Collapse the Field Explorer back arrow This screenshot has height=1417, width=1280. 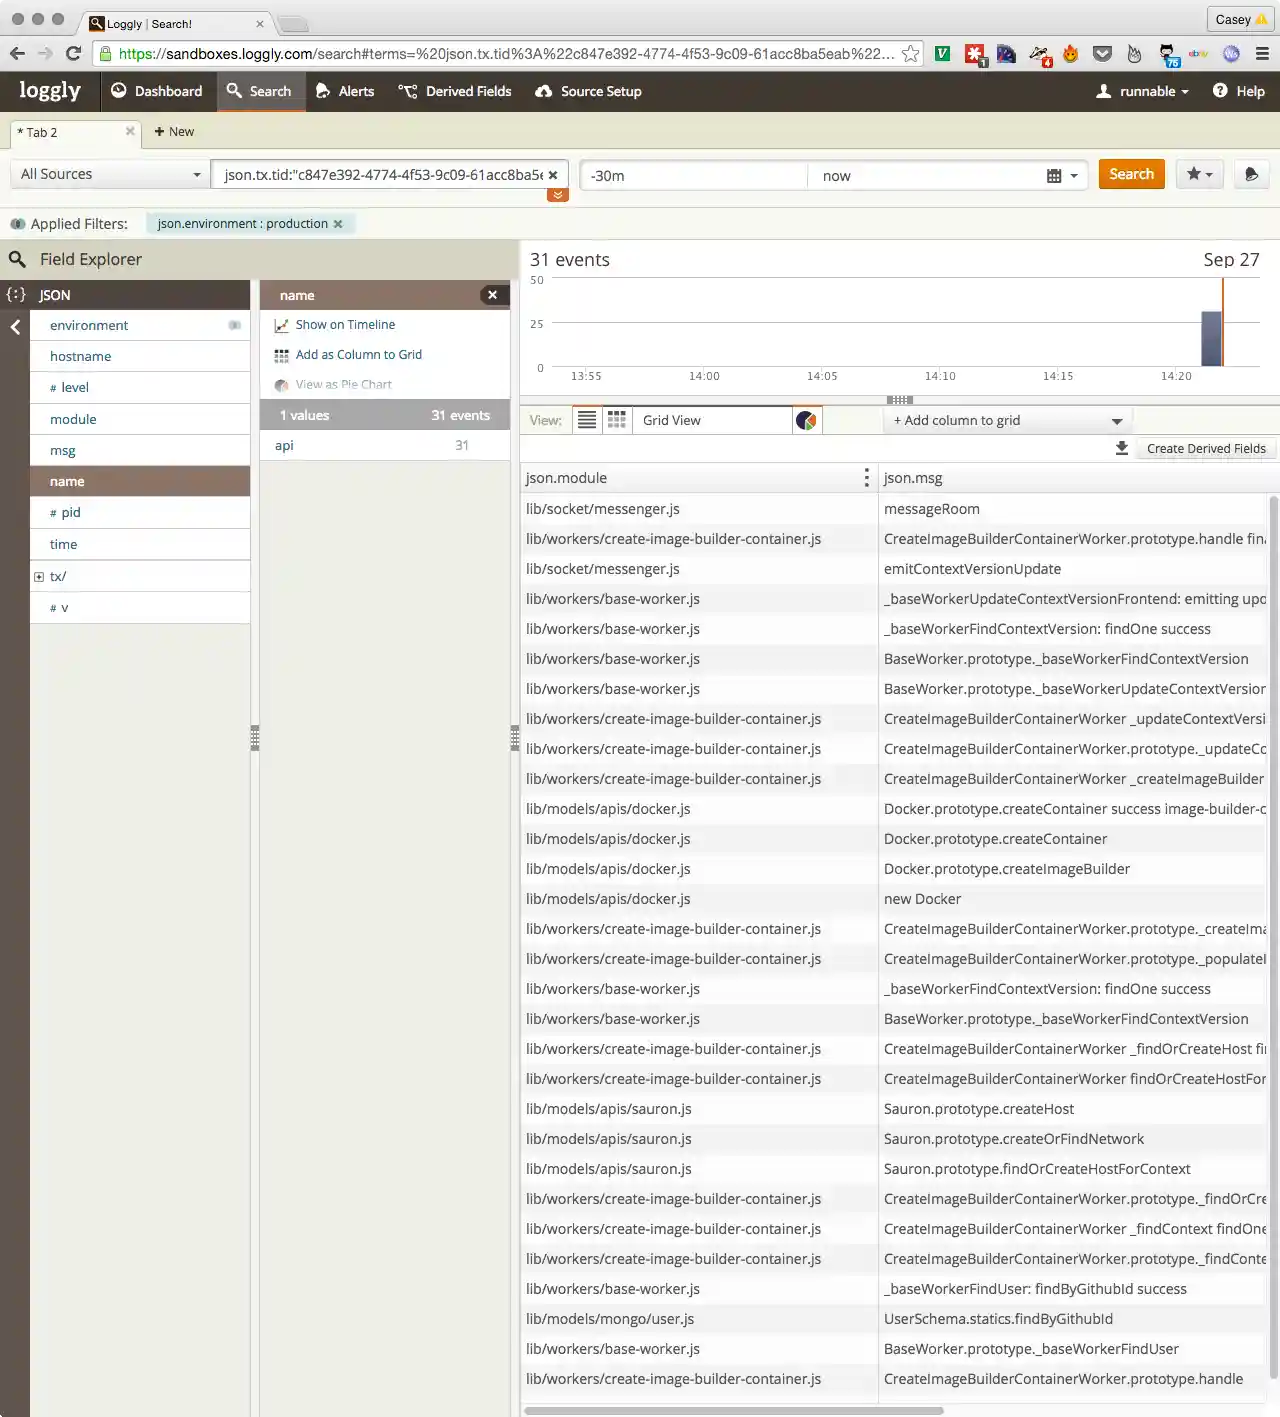tap(15, 327)
